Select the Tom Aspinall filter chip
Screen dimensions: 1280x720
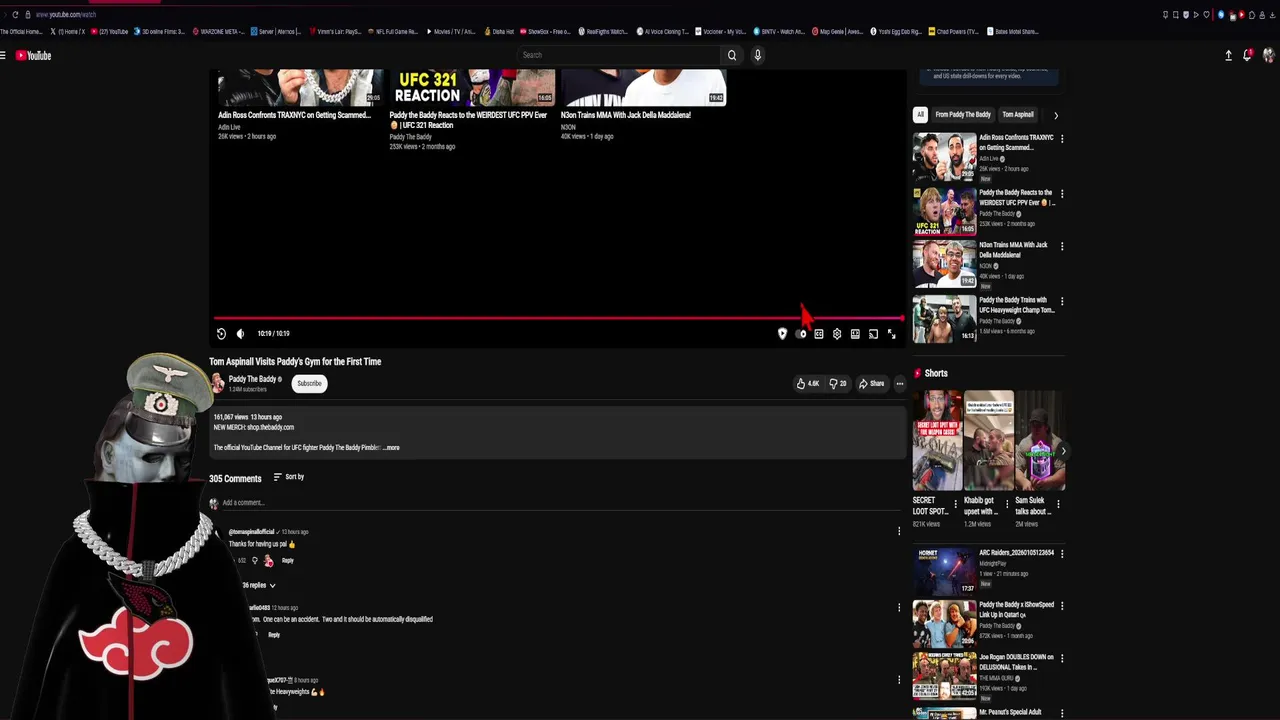(x=1018, y=115)
